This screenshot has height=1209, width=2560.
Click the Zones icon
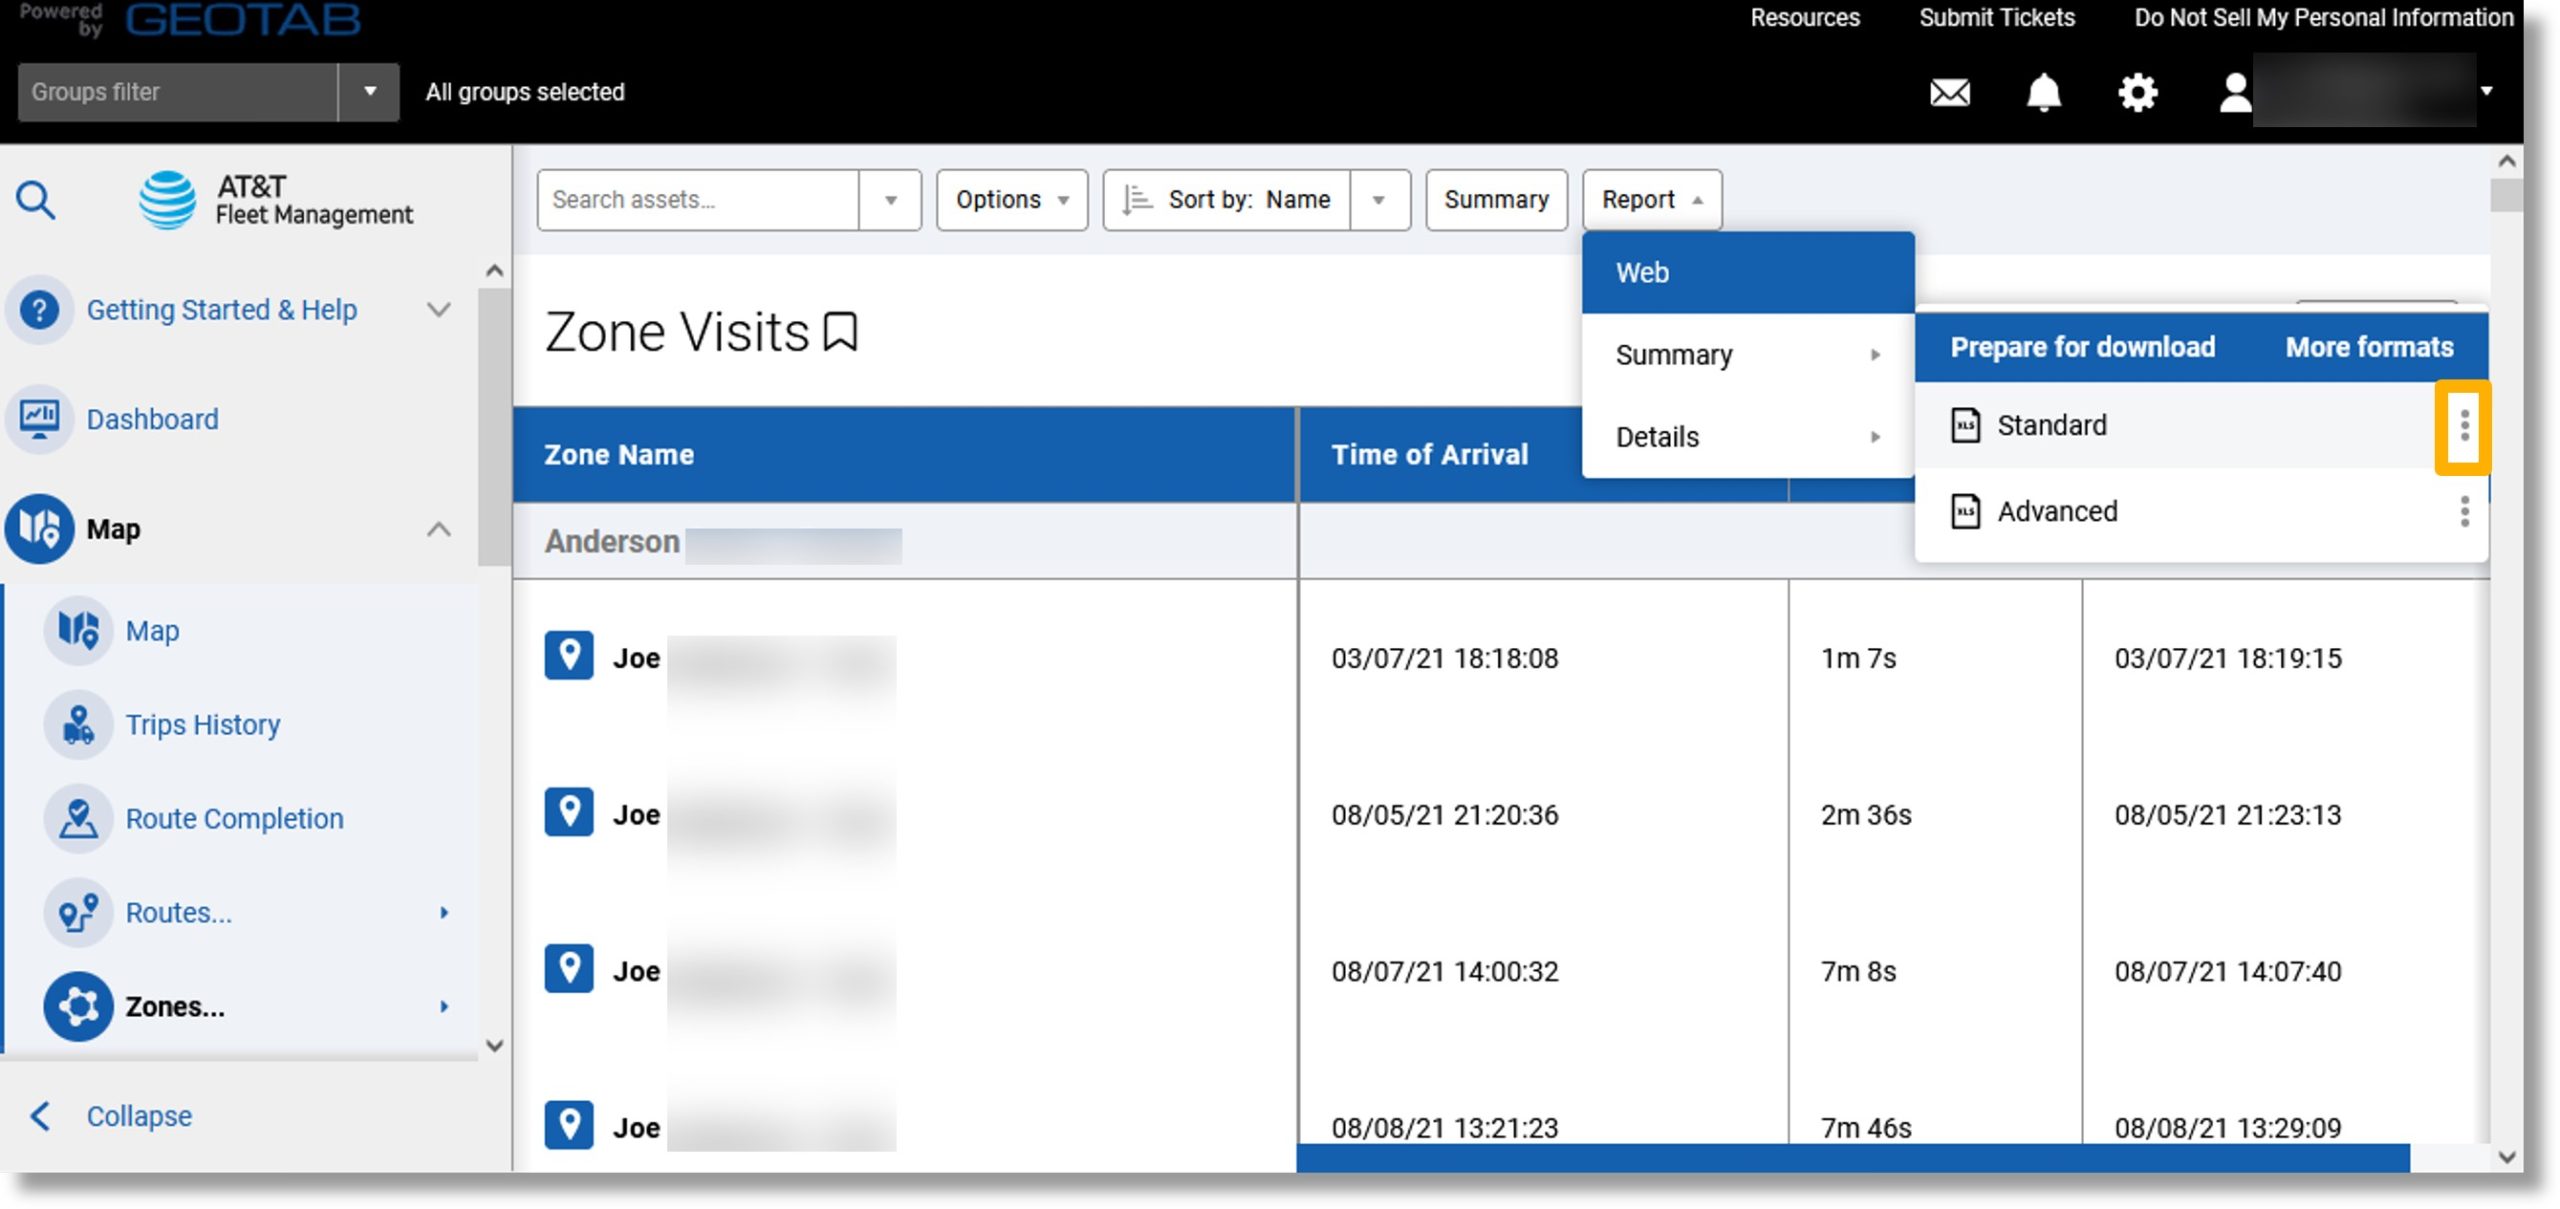(78, 1007)
